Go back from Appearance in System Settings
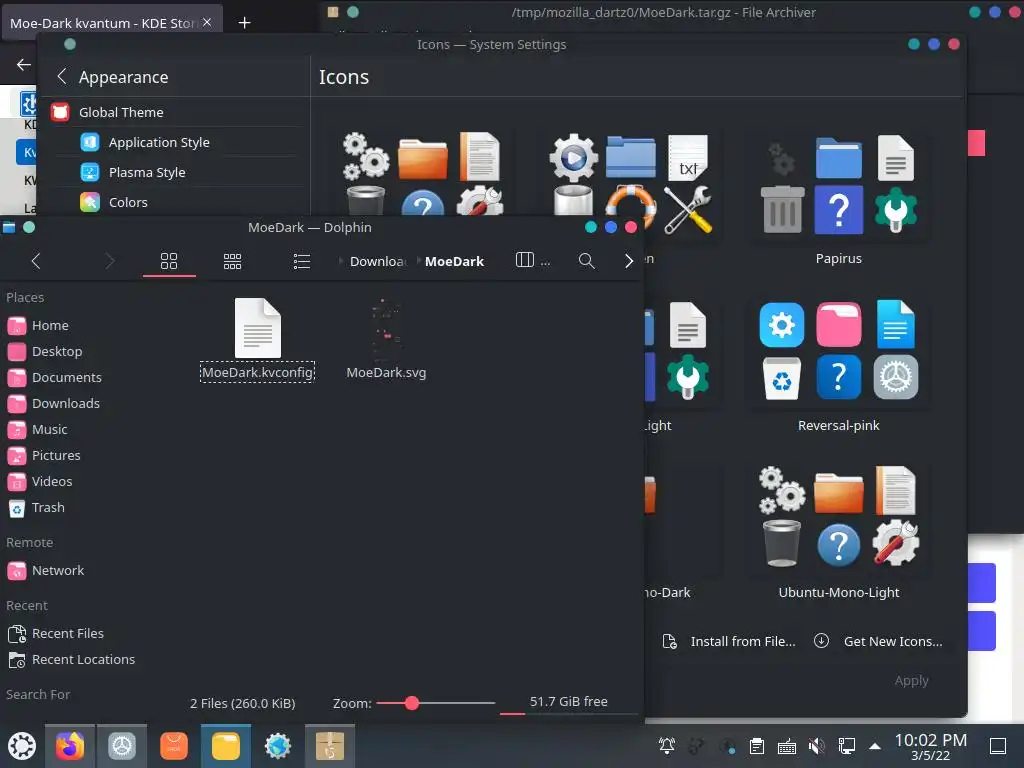Viewport: 1024px width, 768px height. click(62, 76)
